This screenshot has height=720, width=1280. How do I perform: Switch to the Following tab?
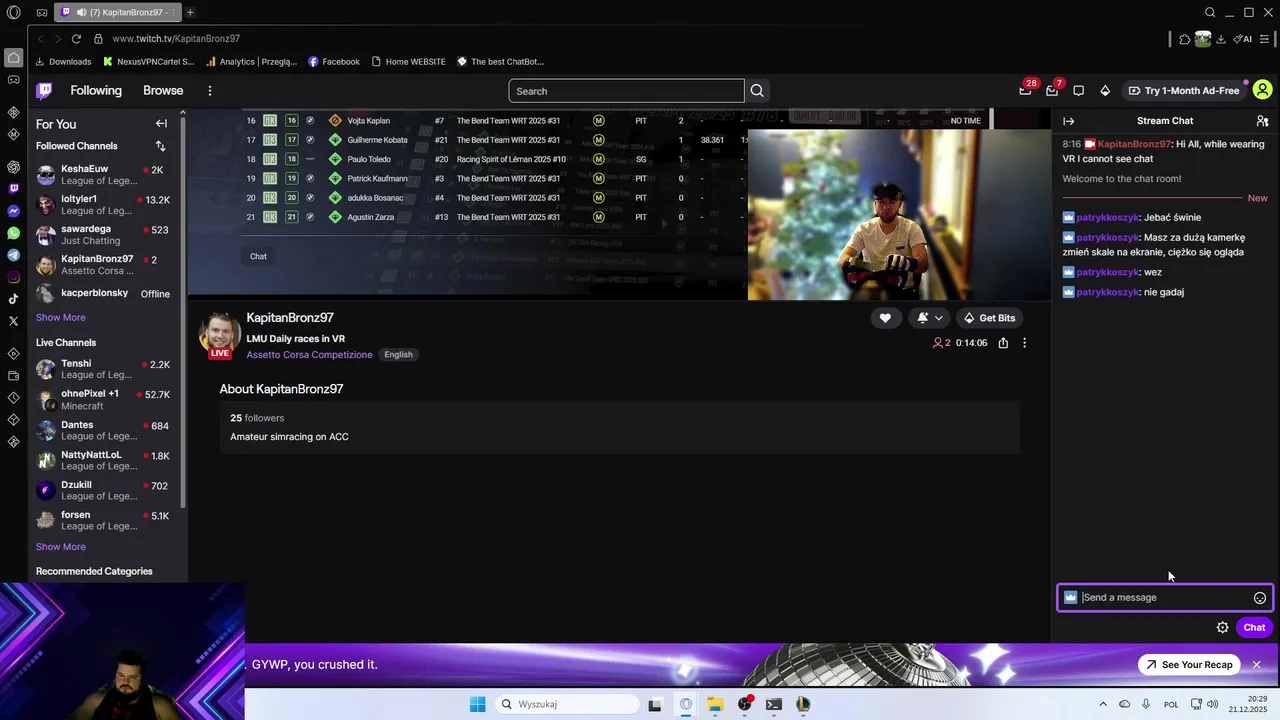point(96,90)
